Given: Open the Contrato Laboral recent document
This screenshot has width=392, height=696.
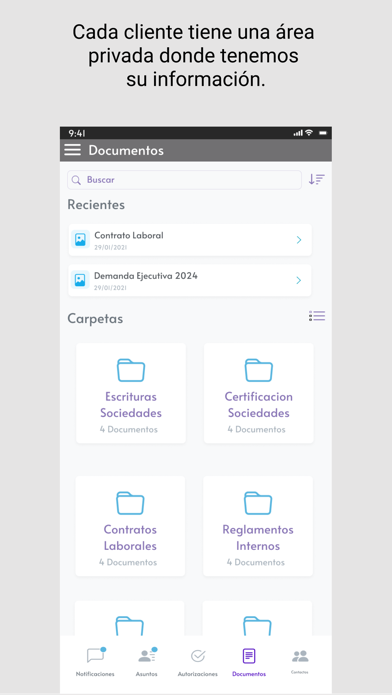Looking at the screenshot, I should tap(190, 240).
